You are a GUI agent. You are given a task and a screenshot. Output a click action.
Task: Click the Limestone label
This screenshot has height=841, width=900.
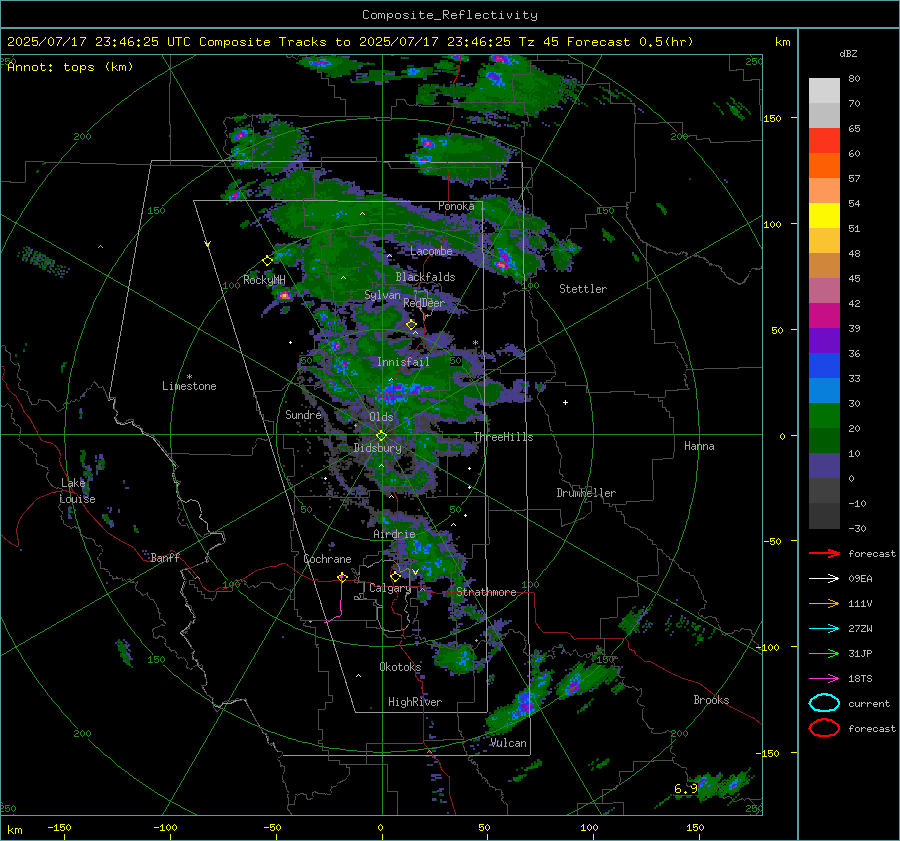(x=189, y=386)
